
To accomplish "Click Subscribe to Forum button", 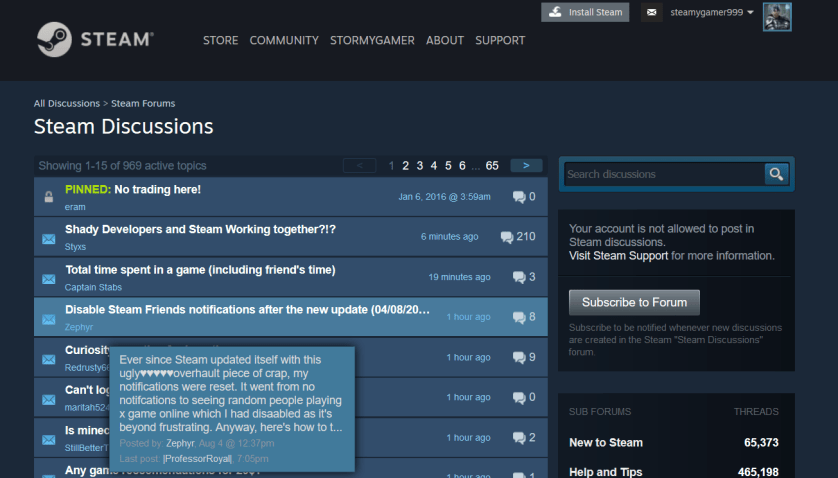I will 634,302.
